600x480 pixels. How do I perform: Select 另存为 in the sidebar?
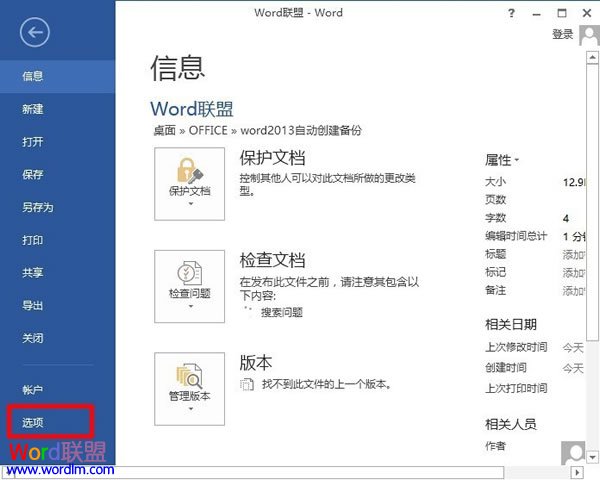[x=38, y=207]
